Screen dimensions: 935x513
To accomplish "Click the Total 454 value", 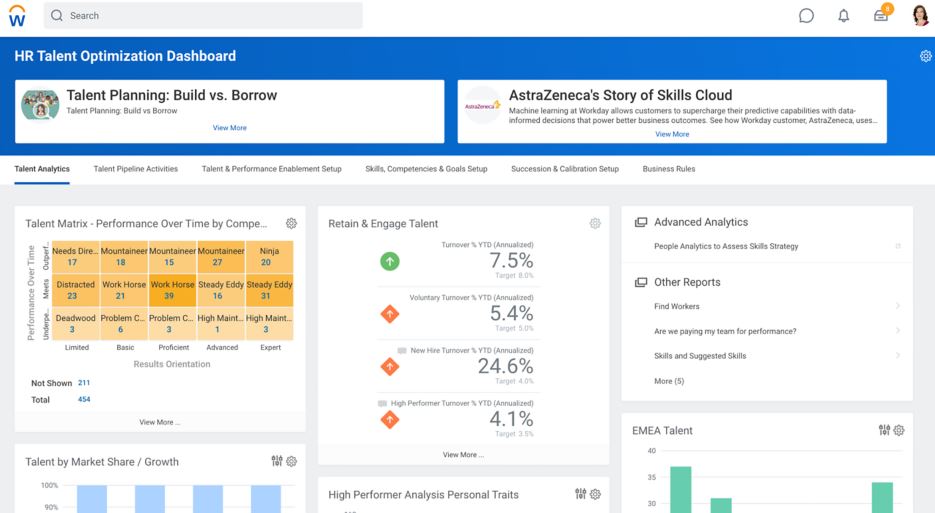I will click(84, 399).
